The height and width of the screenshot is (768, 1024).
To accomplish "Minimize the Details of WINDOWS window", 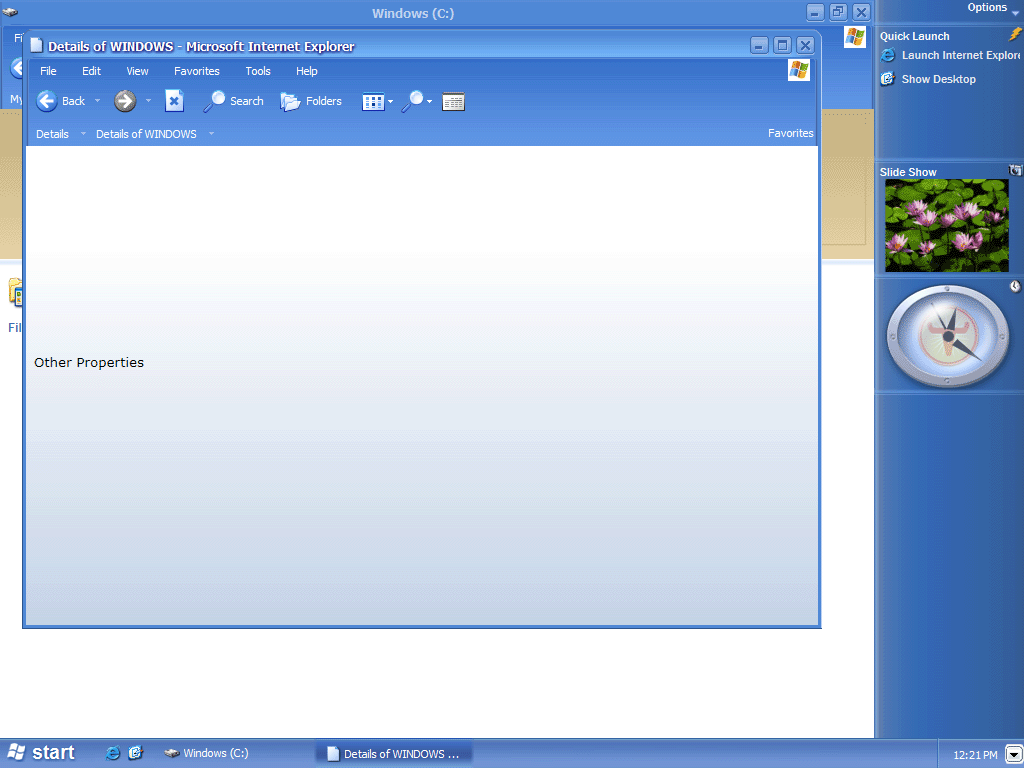I will pyautogui.click(x=759, y=45).
